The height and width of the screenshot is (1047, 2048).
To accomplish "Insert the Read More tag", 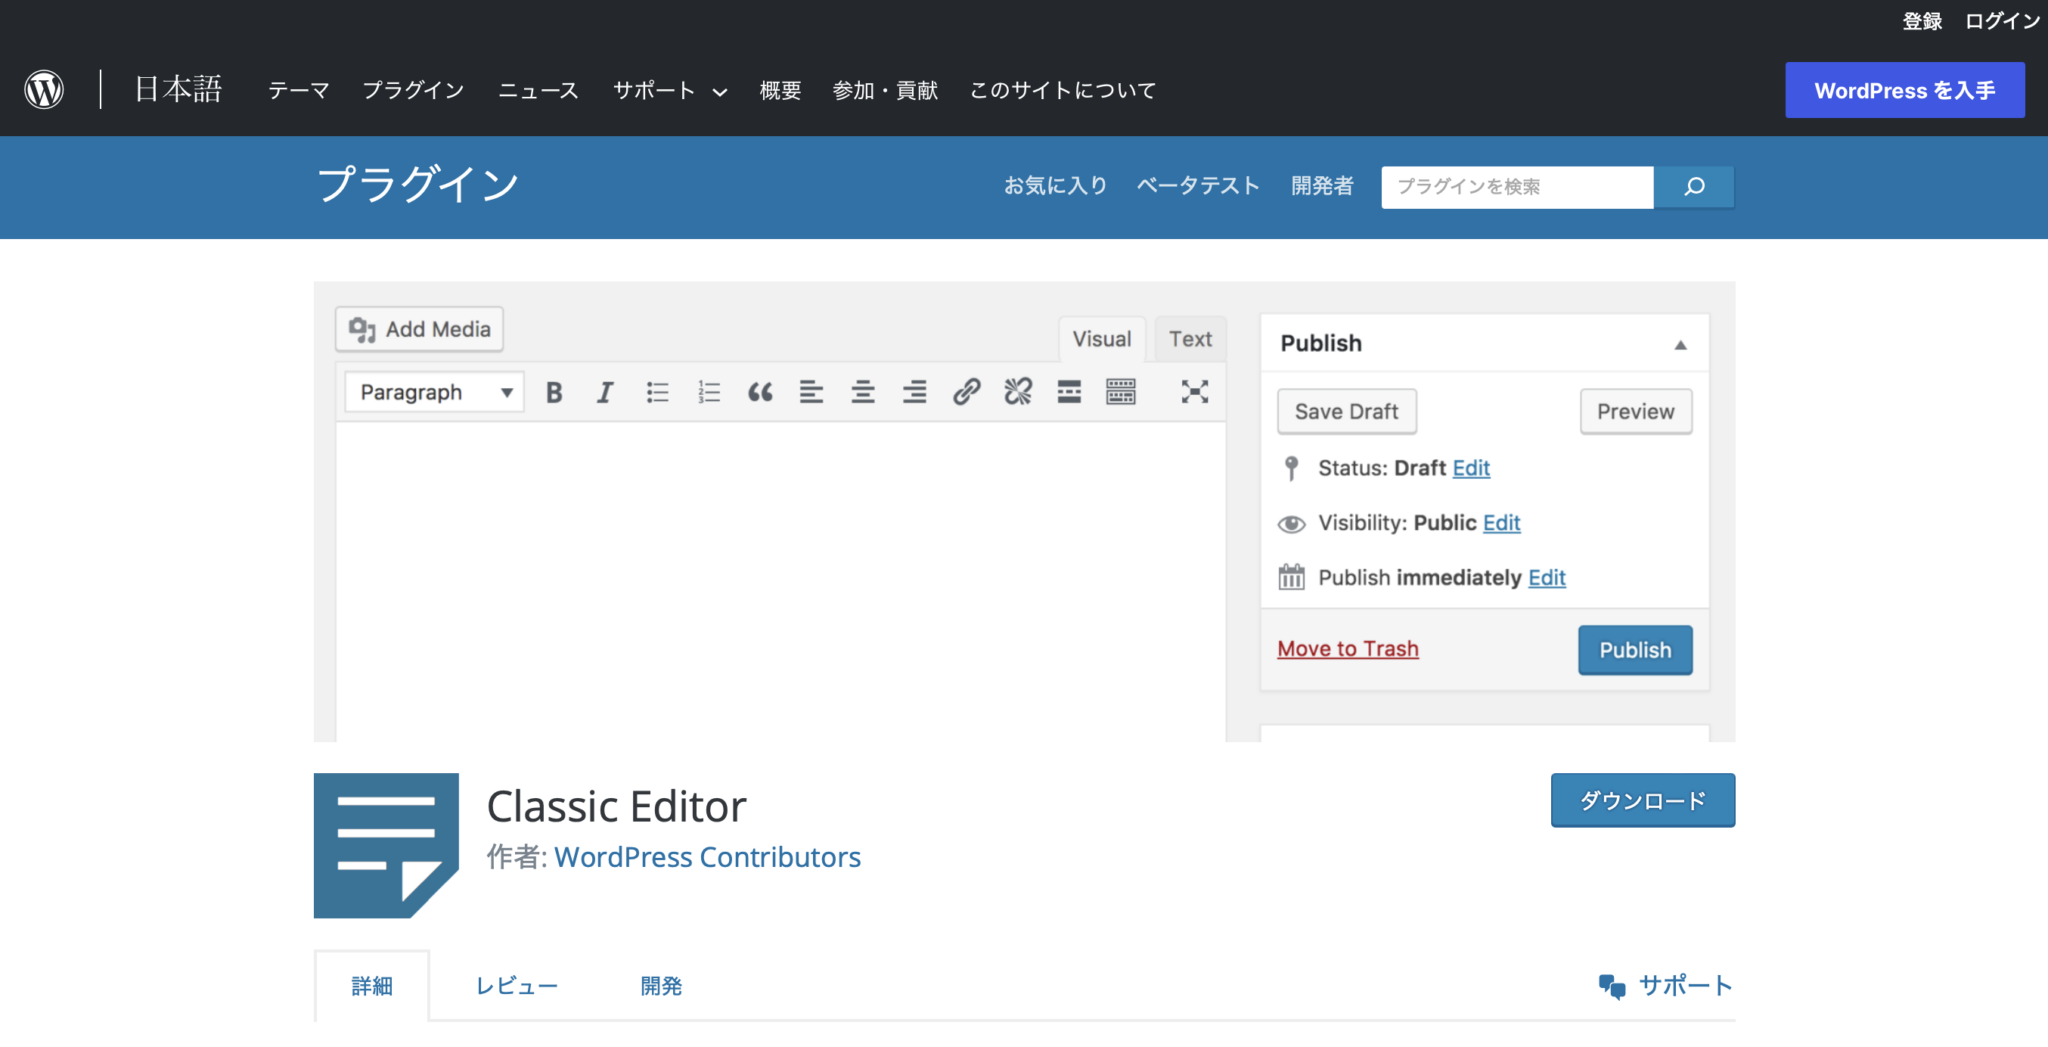I will click(x=1068, y=391).
